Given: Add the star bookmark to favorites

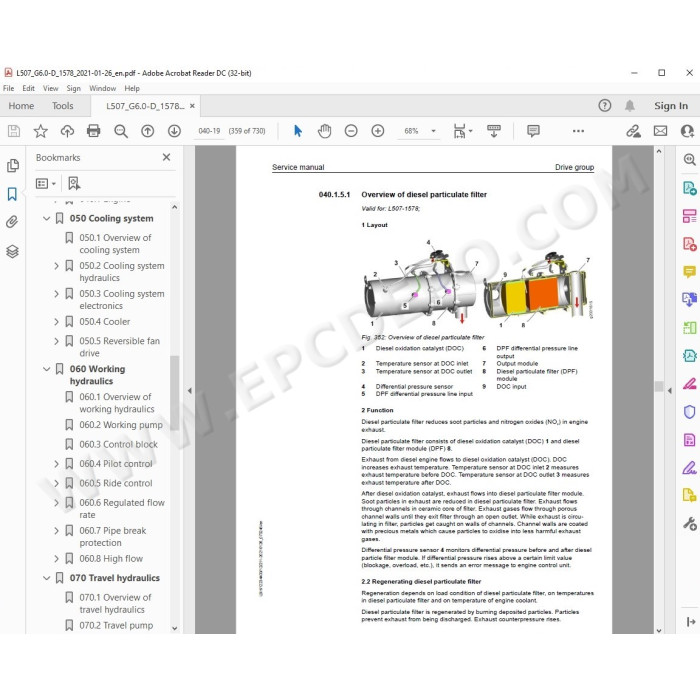Looking at the screenshot, I should click(41, 131).
